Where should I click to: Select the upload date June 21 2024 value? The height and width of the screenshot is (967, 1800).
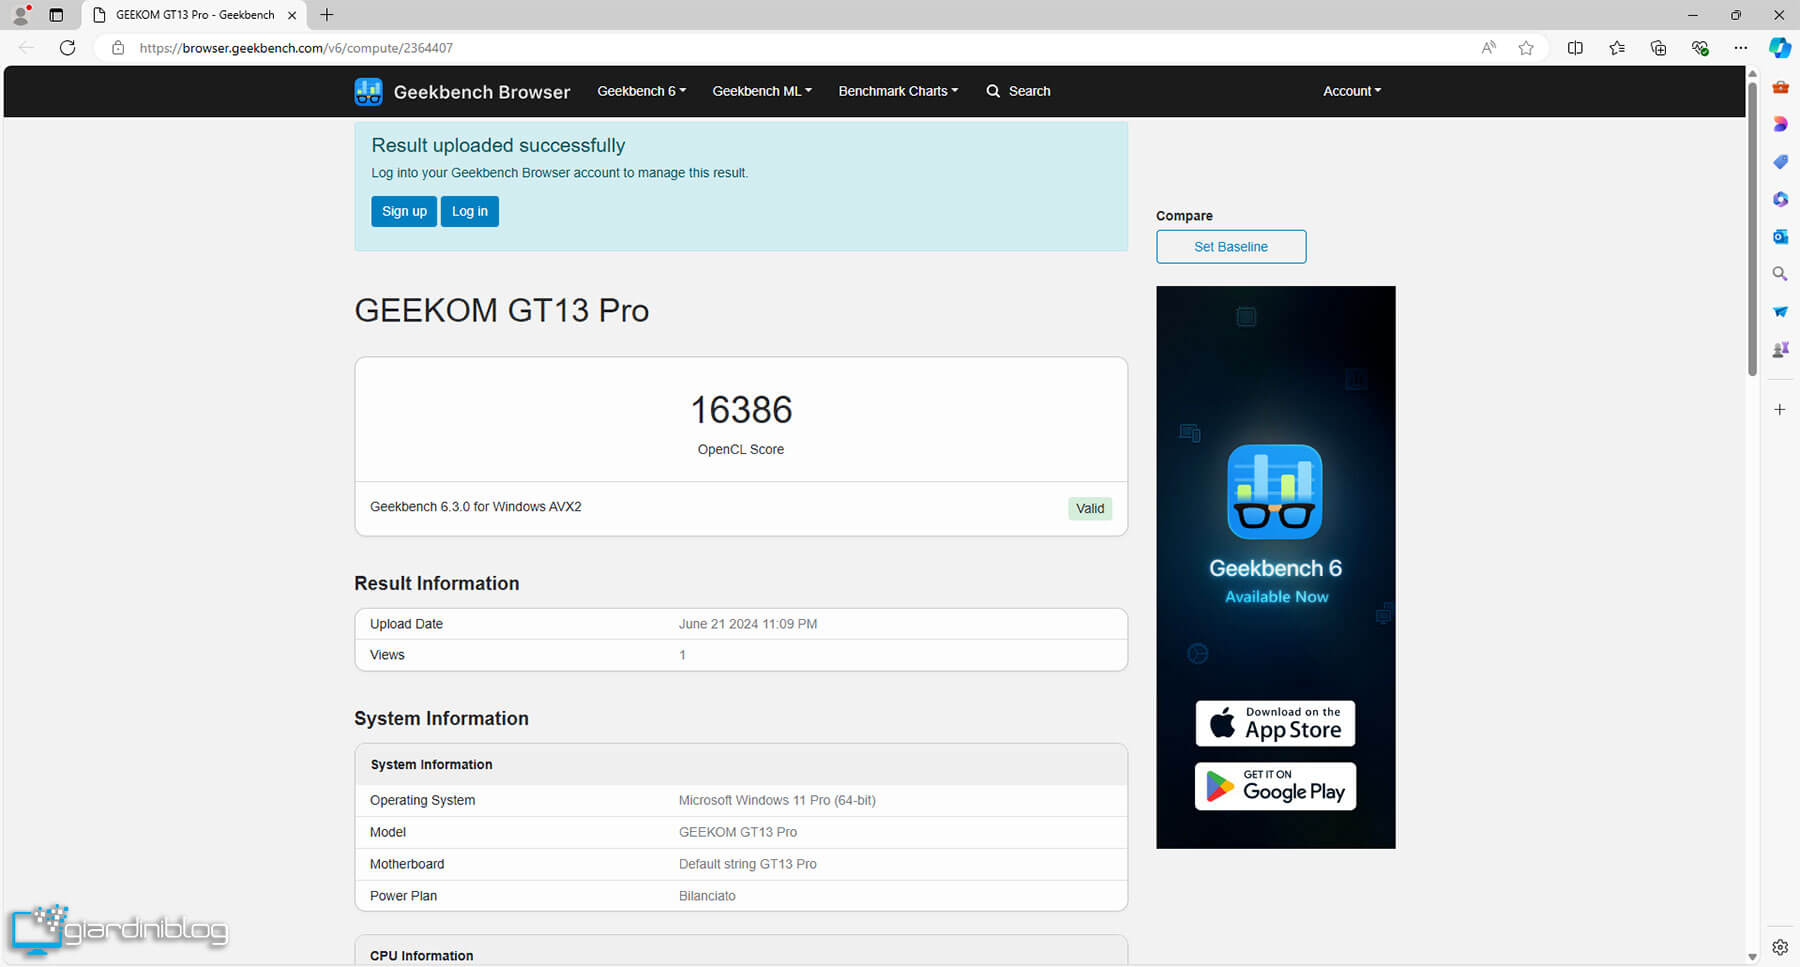pyautogui.click(x=748, y=624)
